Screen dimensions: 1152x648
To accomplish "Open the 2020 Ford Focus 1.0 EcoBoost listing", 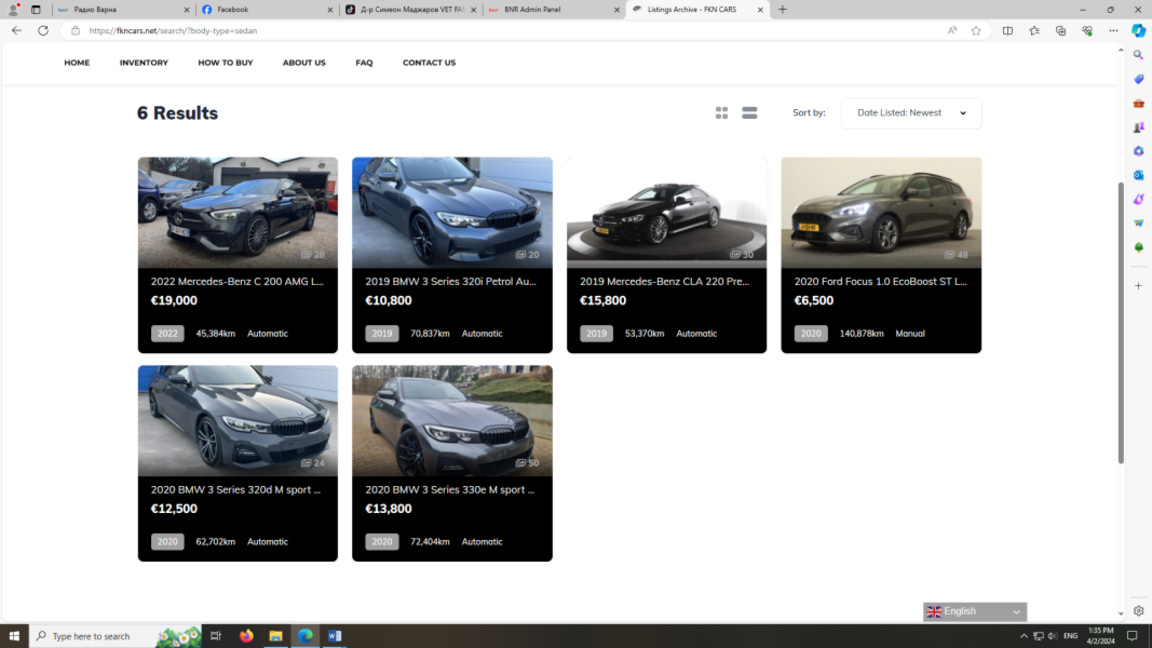I will tap(880, 282).
